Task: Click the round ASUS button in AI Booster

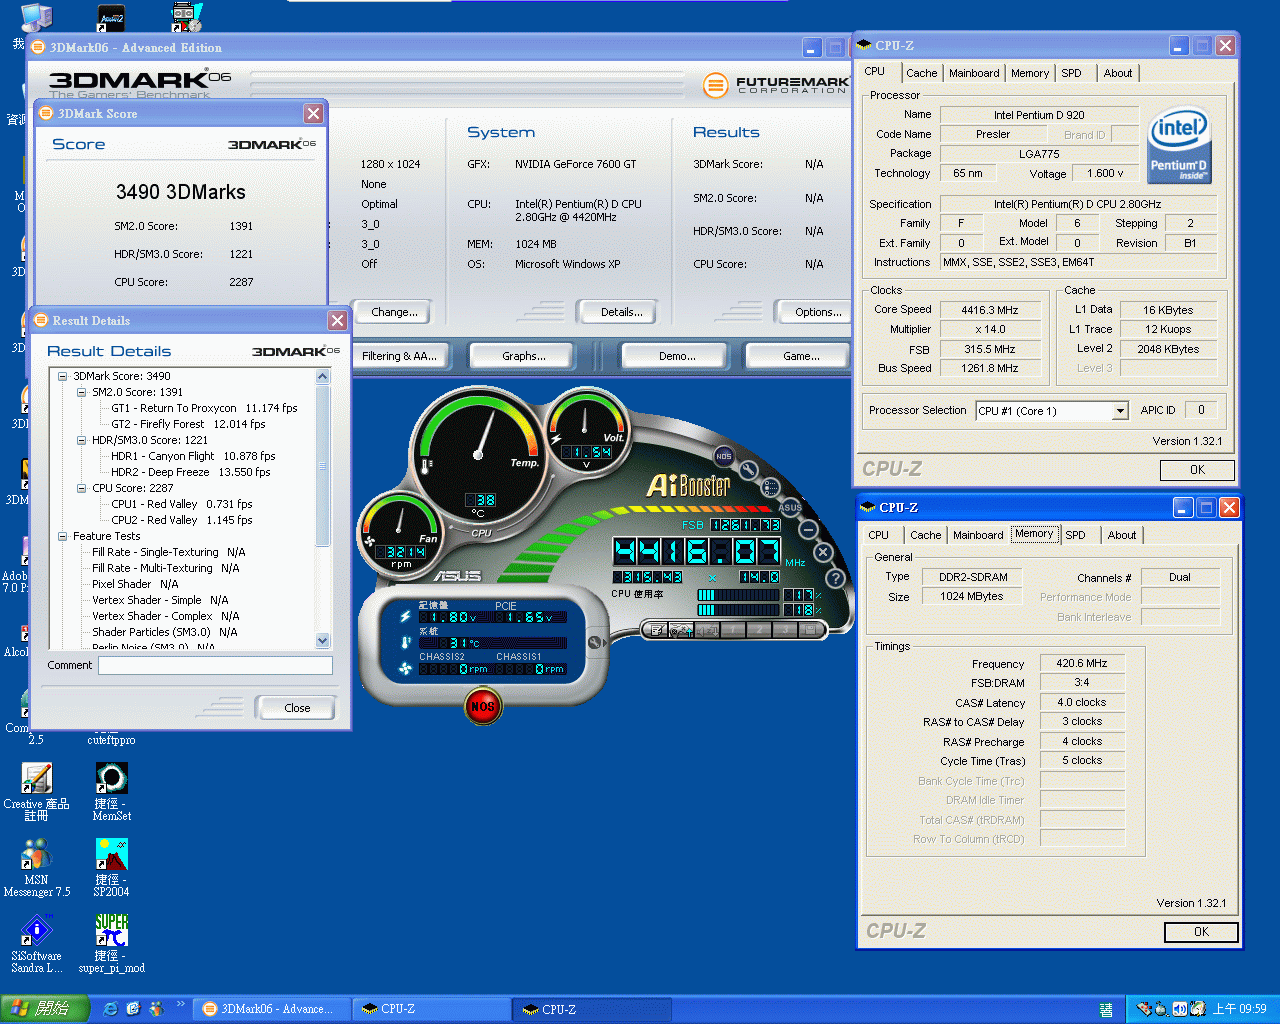Action: point(790,507)
